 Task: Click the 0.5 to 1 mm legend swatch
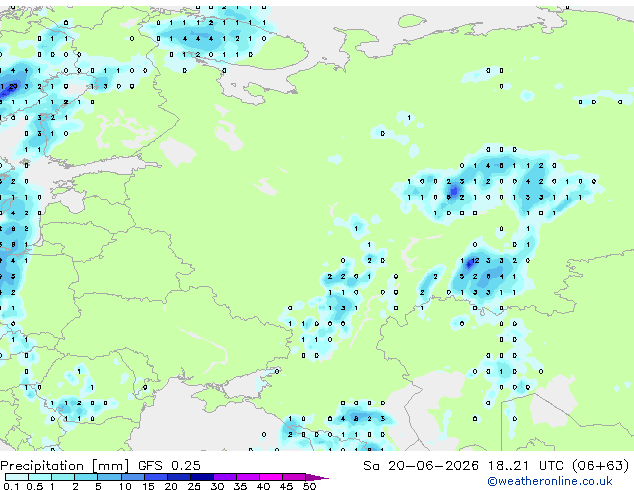click(x=40, y=477)
